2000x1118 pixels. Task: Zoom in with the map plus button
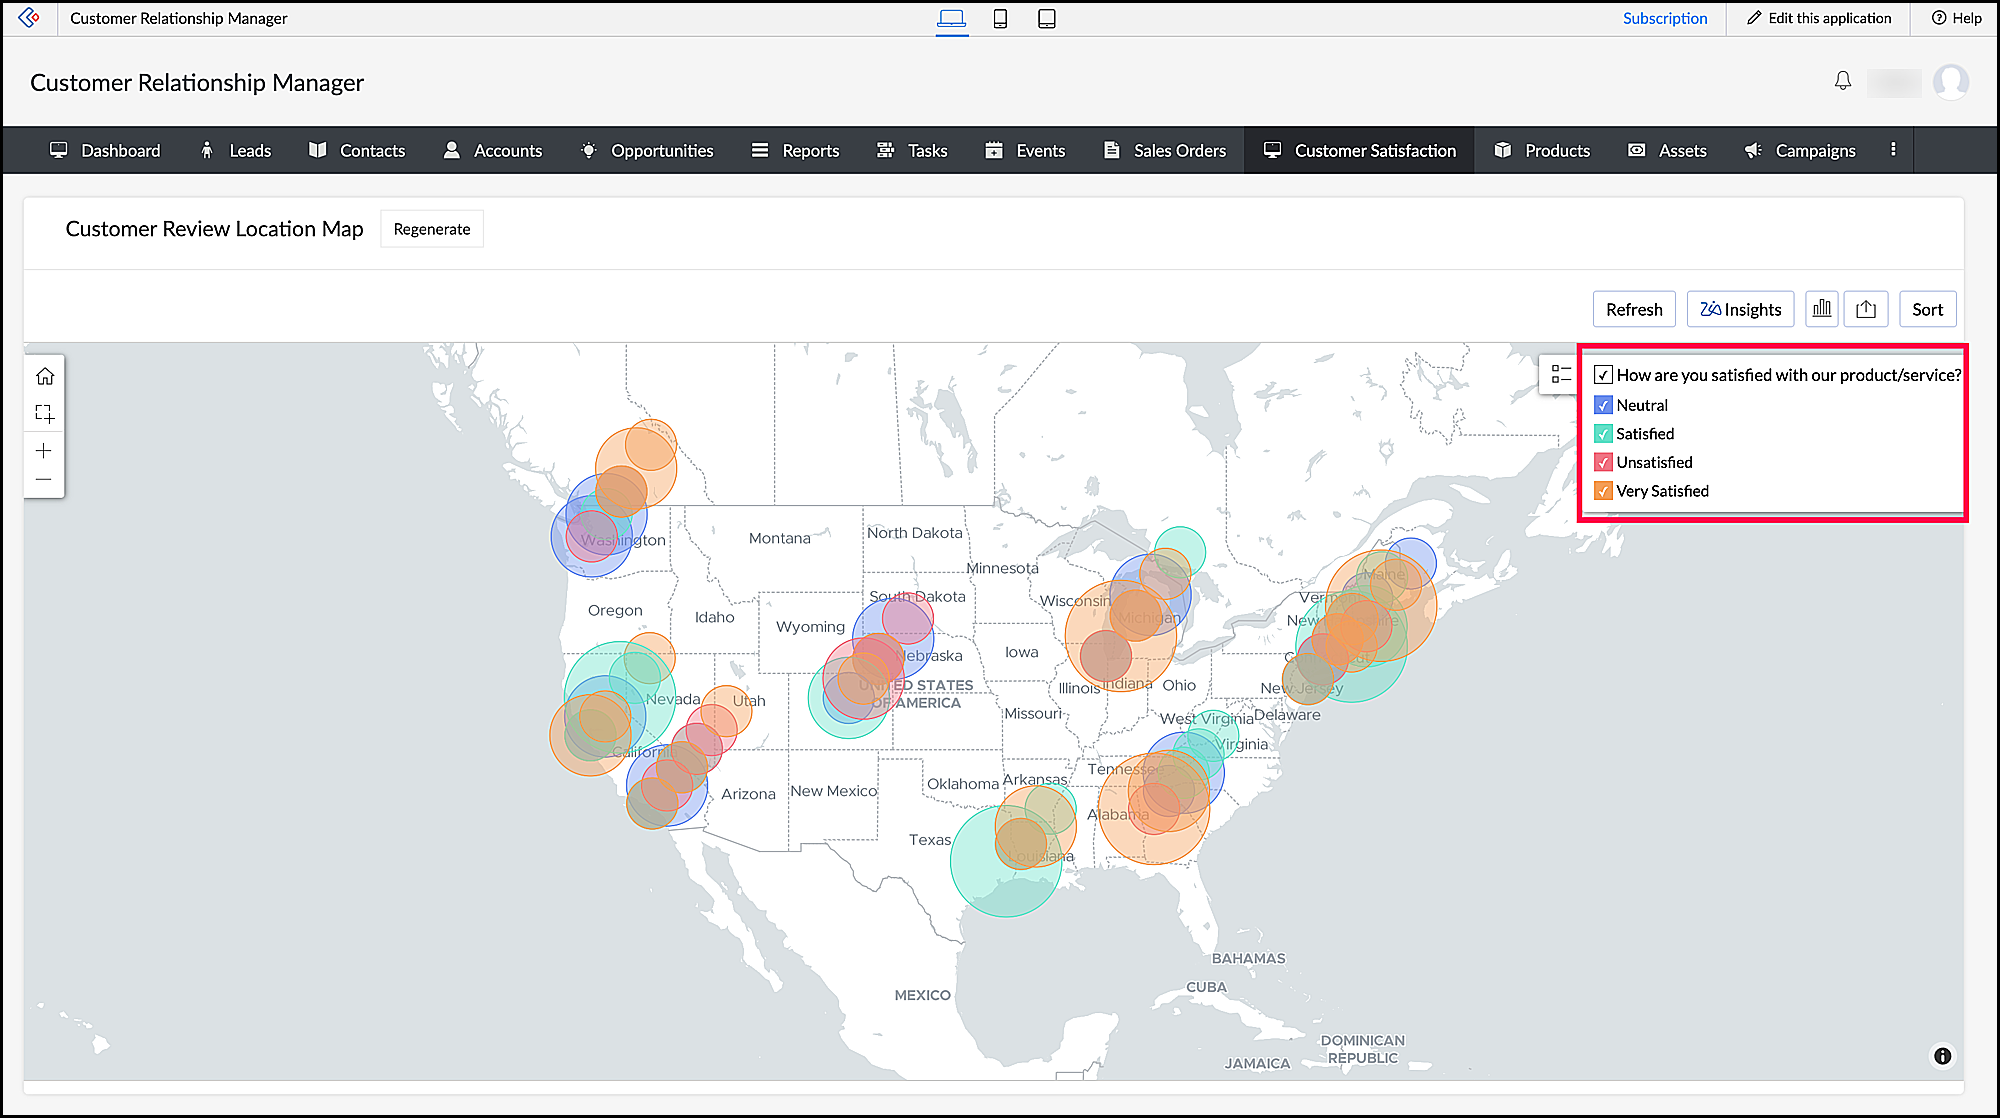[44, 451]
